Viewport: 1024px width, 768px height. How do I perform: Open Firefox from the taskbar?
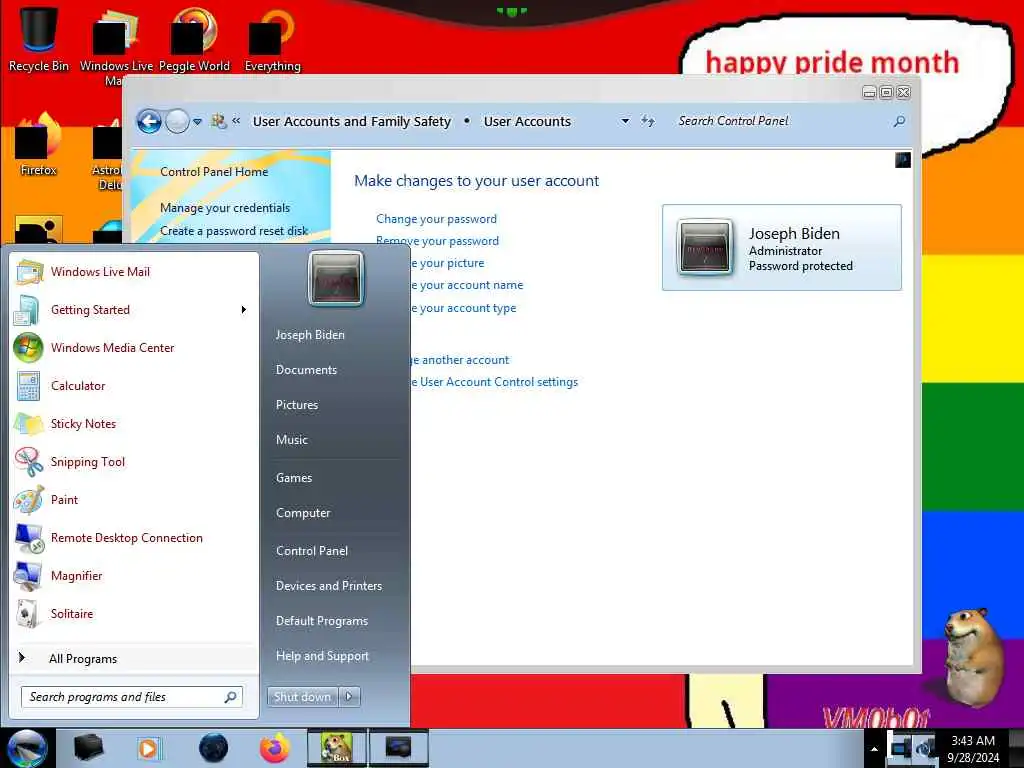click(275, 748)
